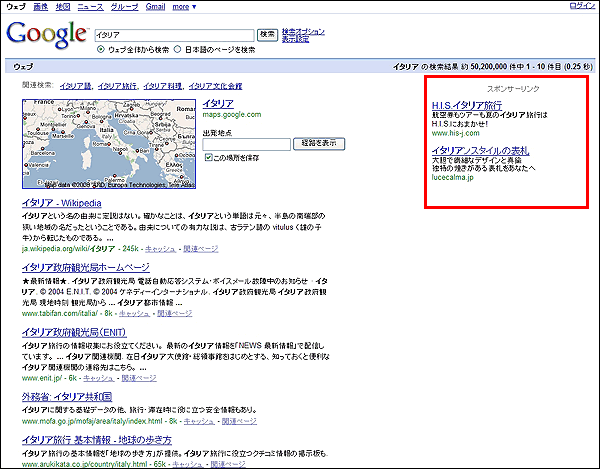
Task: Open the 'イタリア - Wikipedia' result
Action: click(x=61, y=203)
